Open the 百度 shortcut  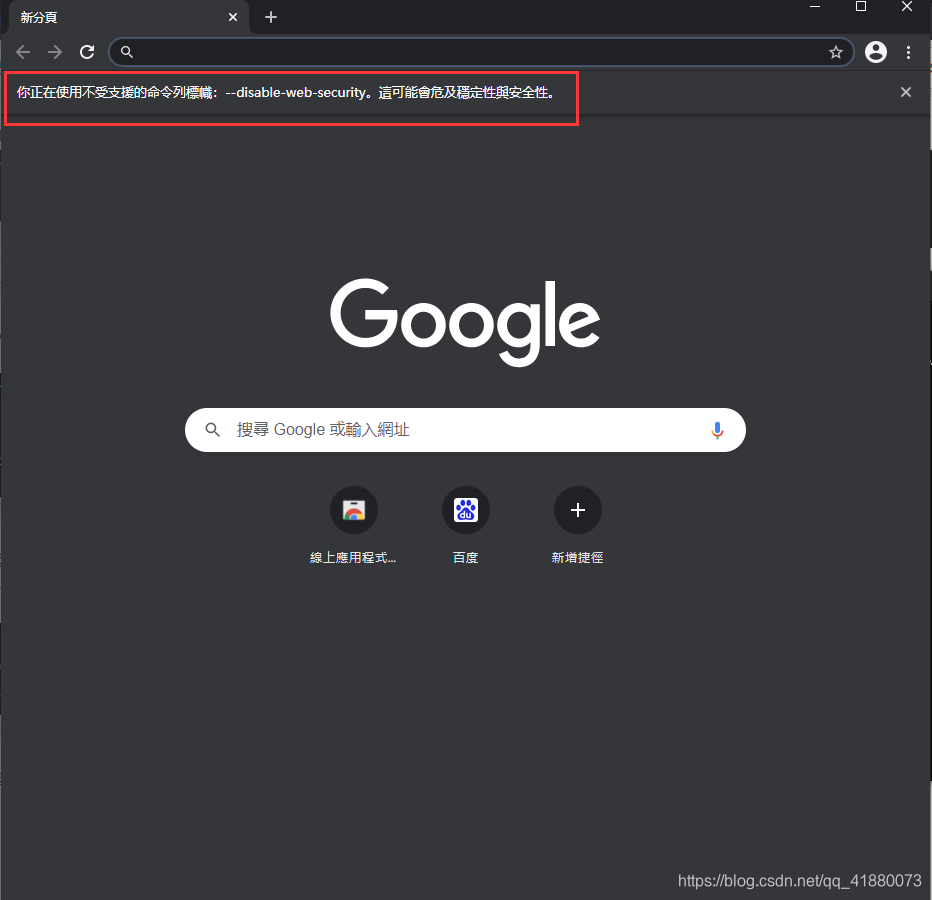pos(465,524)
